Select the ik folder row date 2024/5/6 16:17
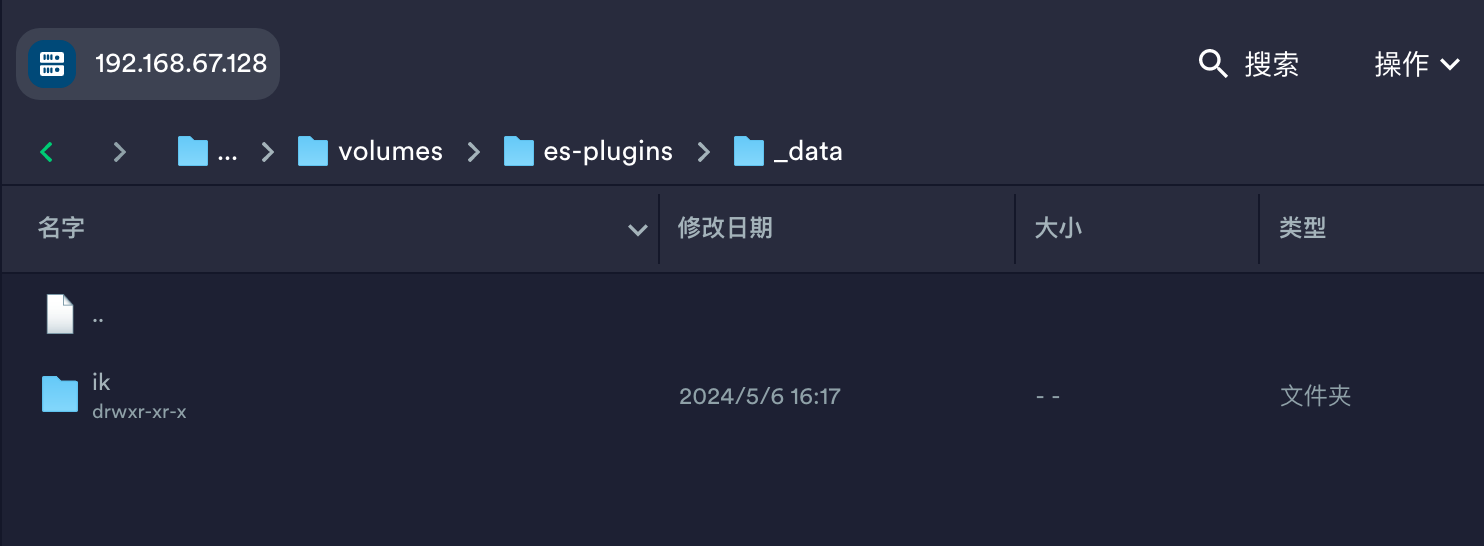 click(760, 396)
